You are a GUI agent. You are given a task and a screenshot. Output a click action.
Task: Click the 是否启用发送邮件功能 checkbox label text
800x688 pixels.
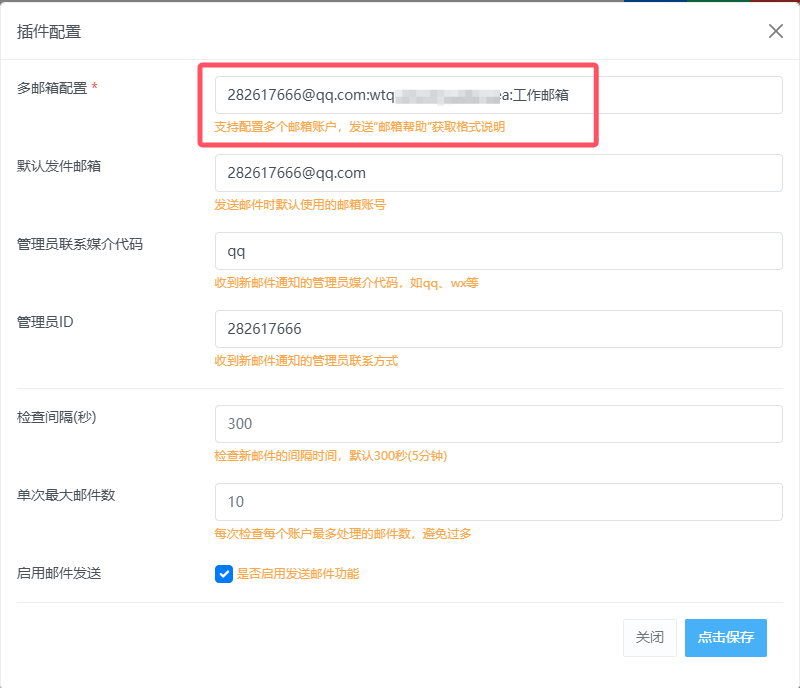tap(297, 574)
